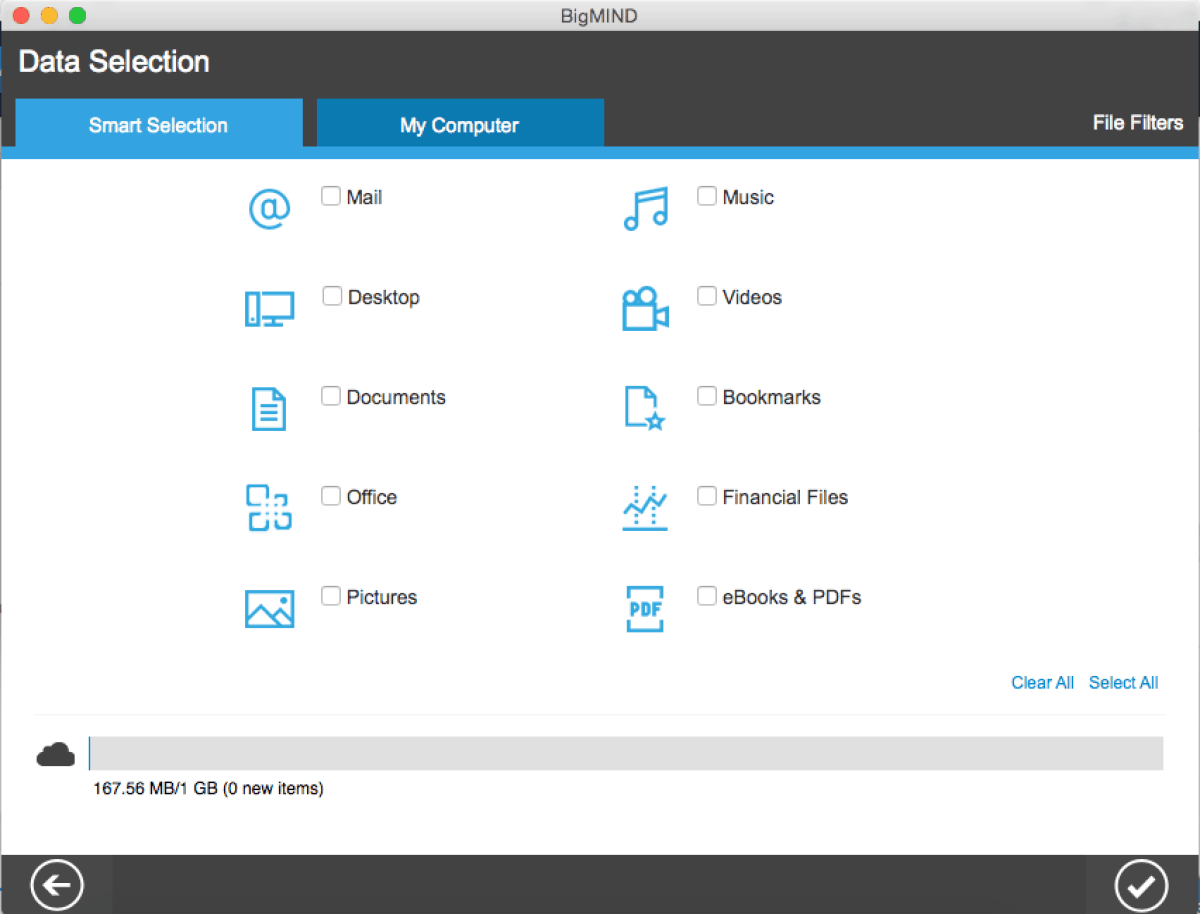Viewport: 1200px width, 914px height.
Task: Tick the Desktop checkbox
Action: click(x=332, y=296)
